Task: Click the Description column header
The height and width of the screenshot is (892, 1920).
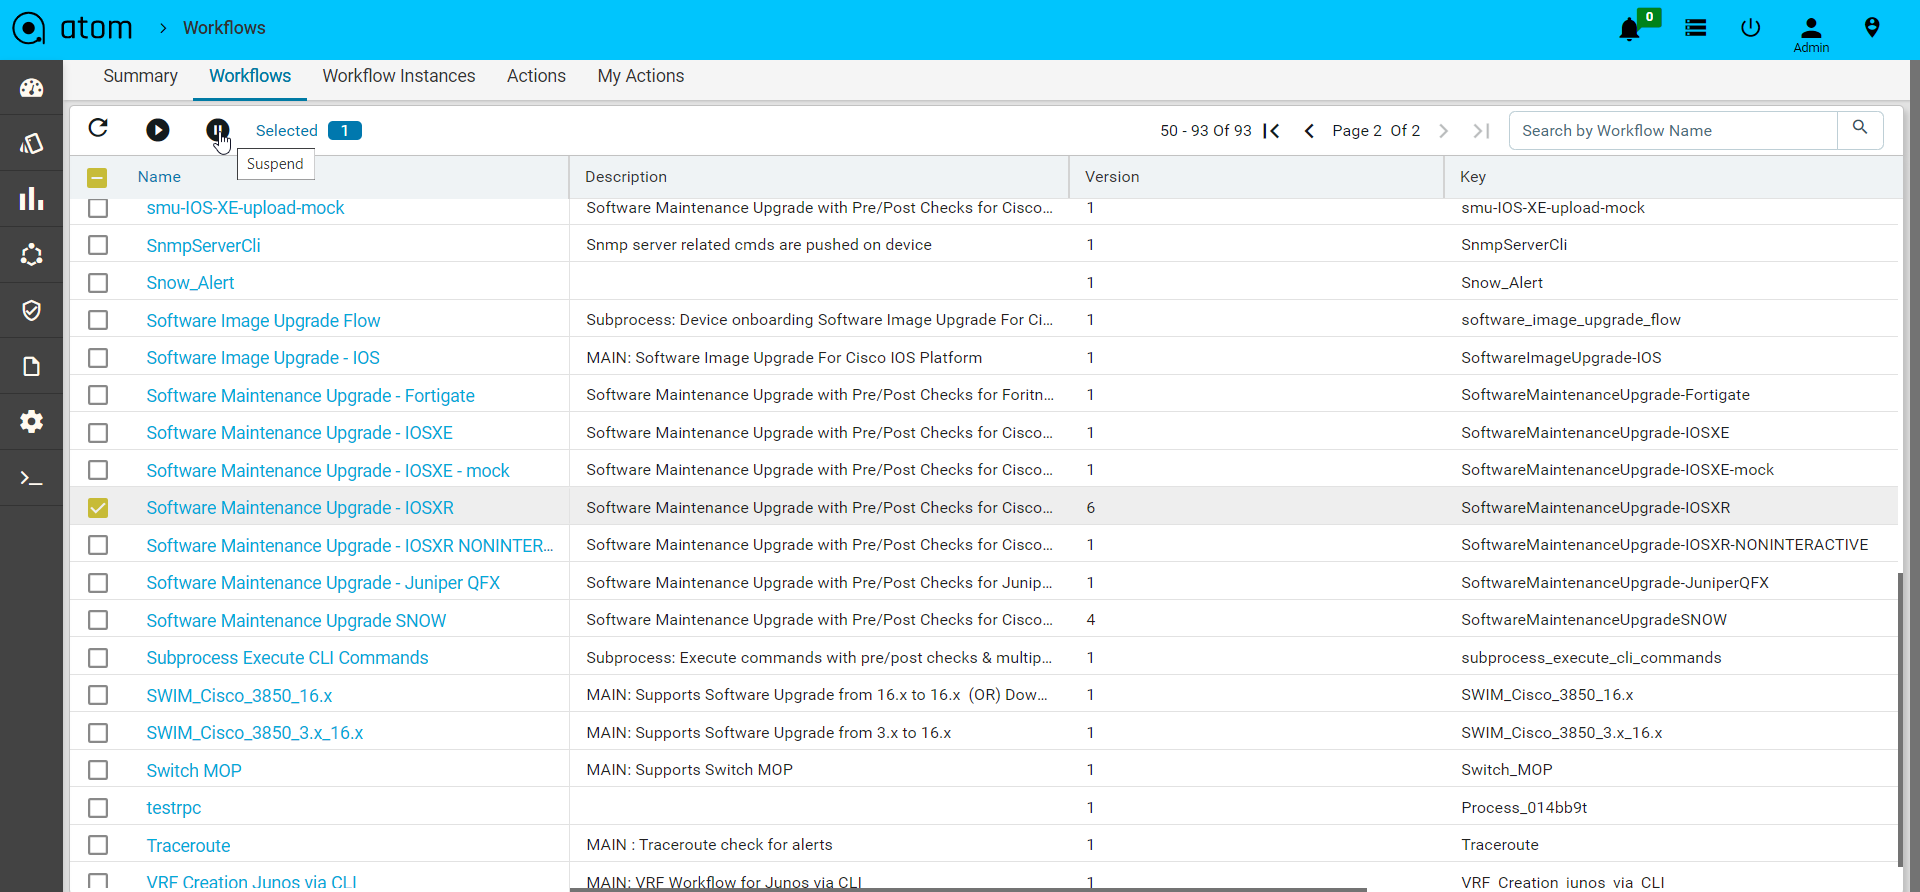Action: coord(626,177)
